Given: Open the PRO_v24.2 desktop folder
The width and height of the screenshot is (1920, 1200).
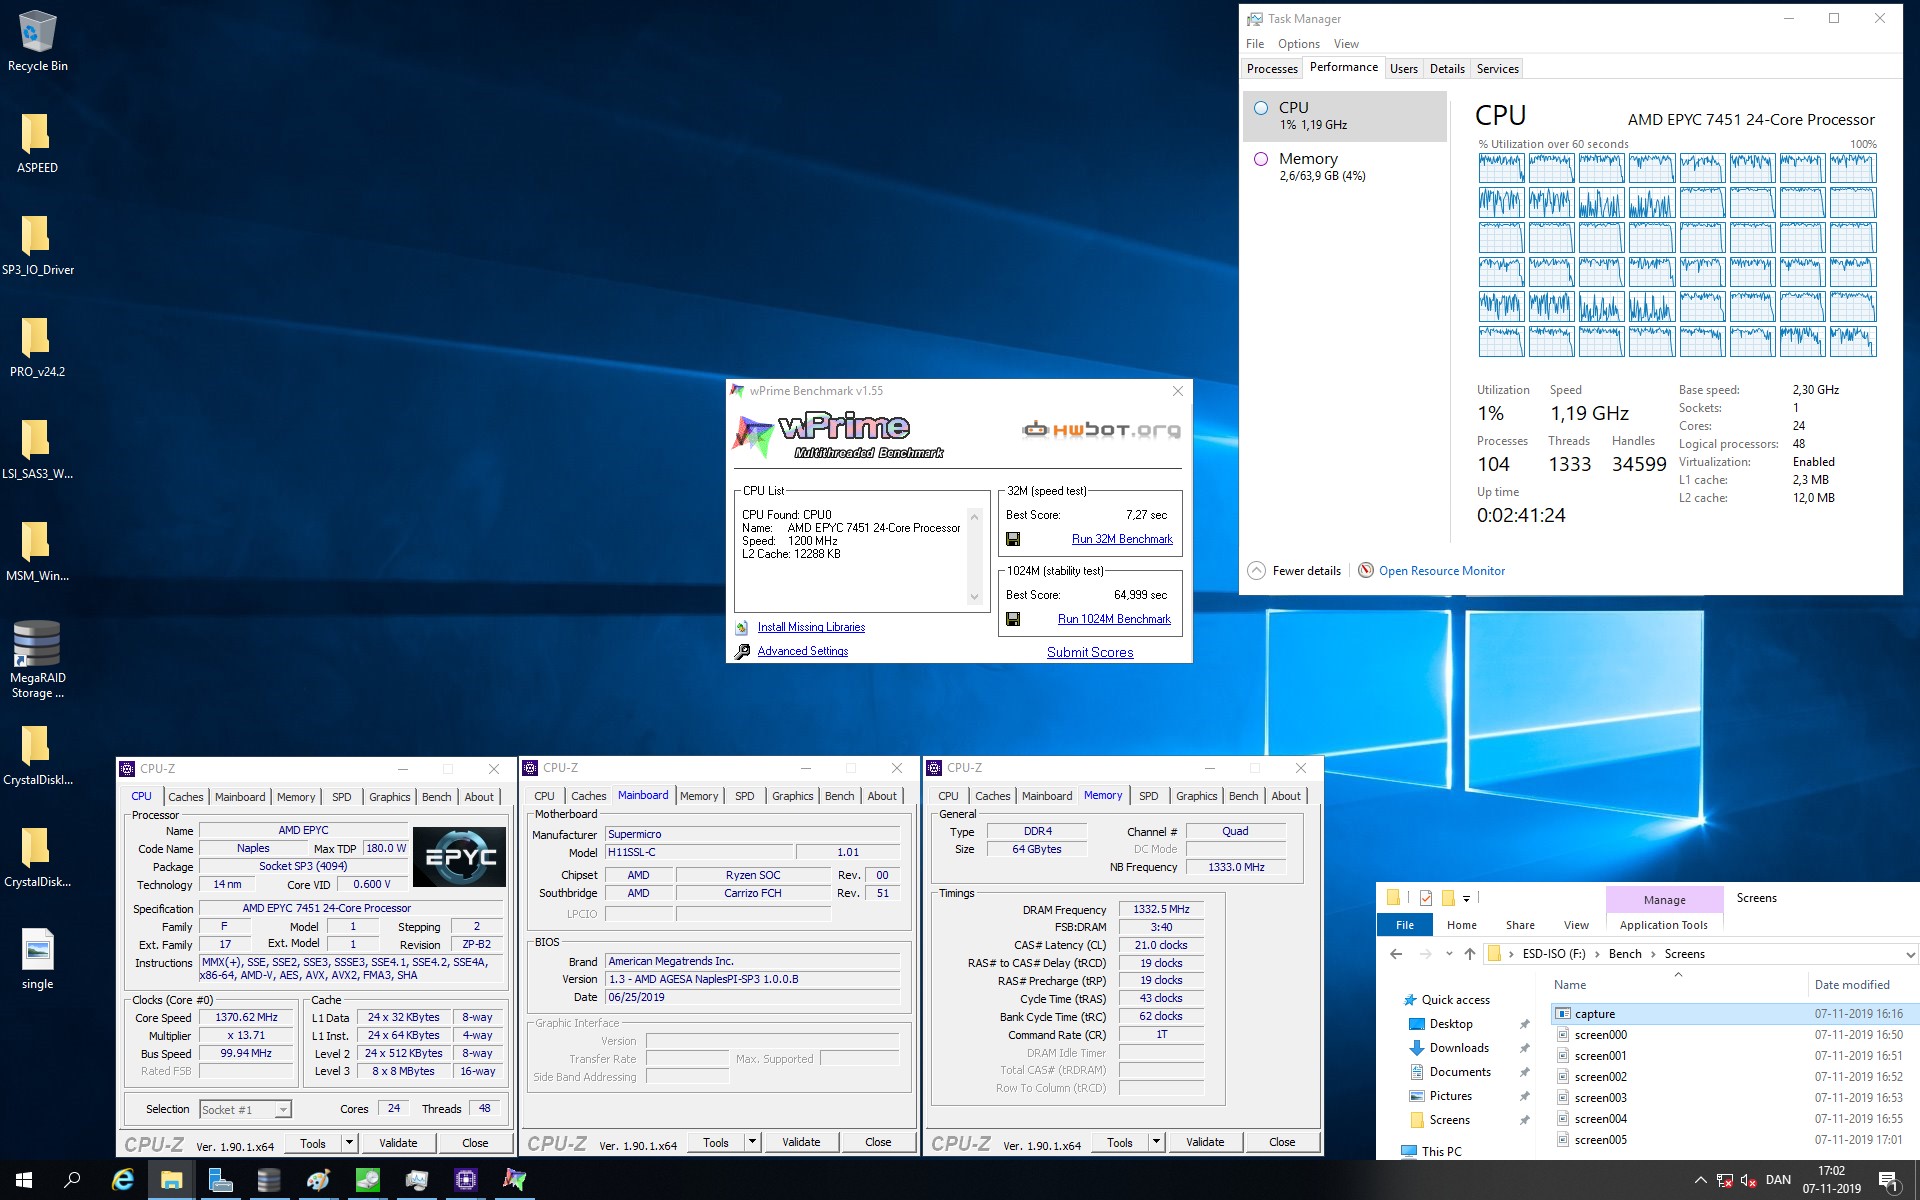Looking at the screenshot, I should click(x=37, y=346).
